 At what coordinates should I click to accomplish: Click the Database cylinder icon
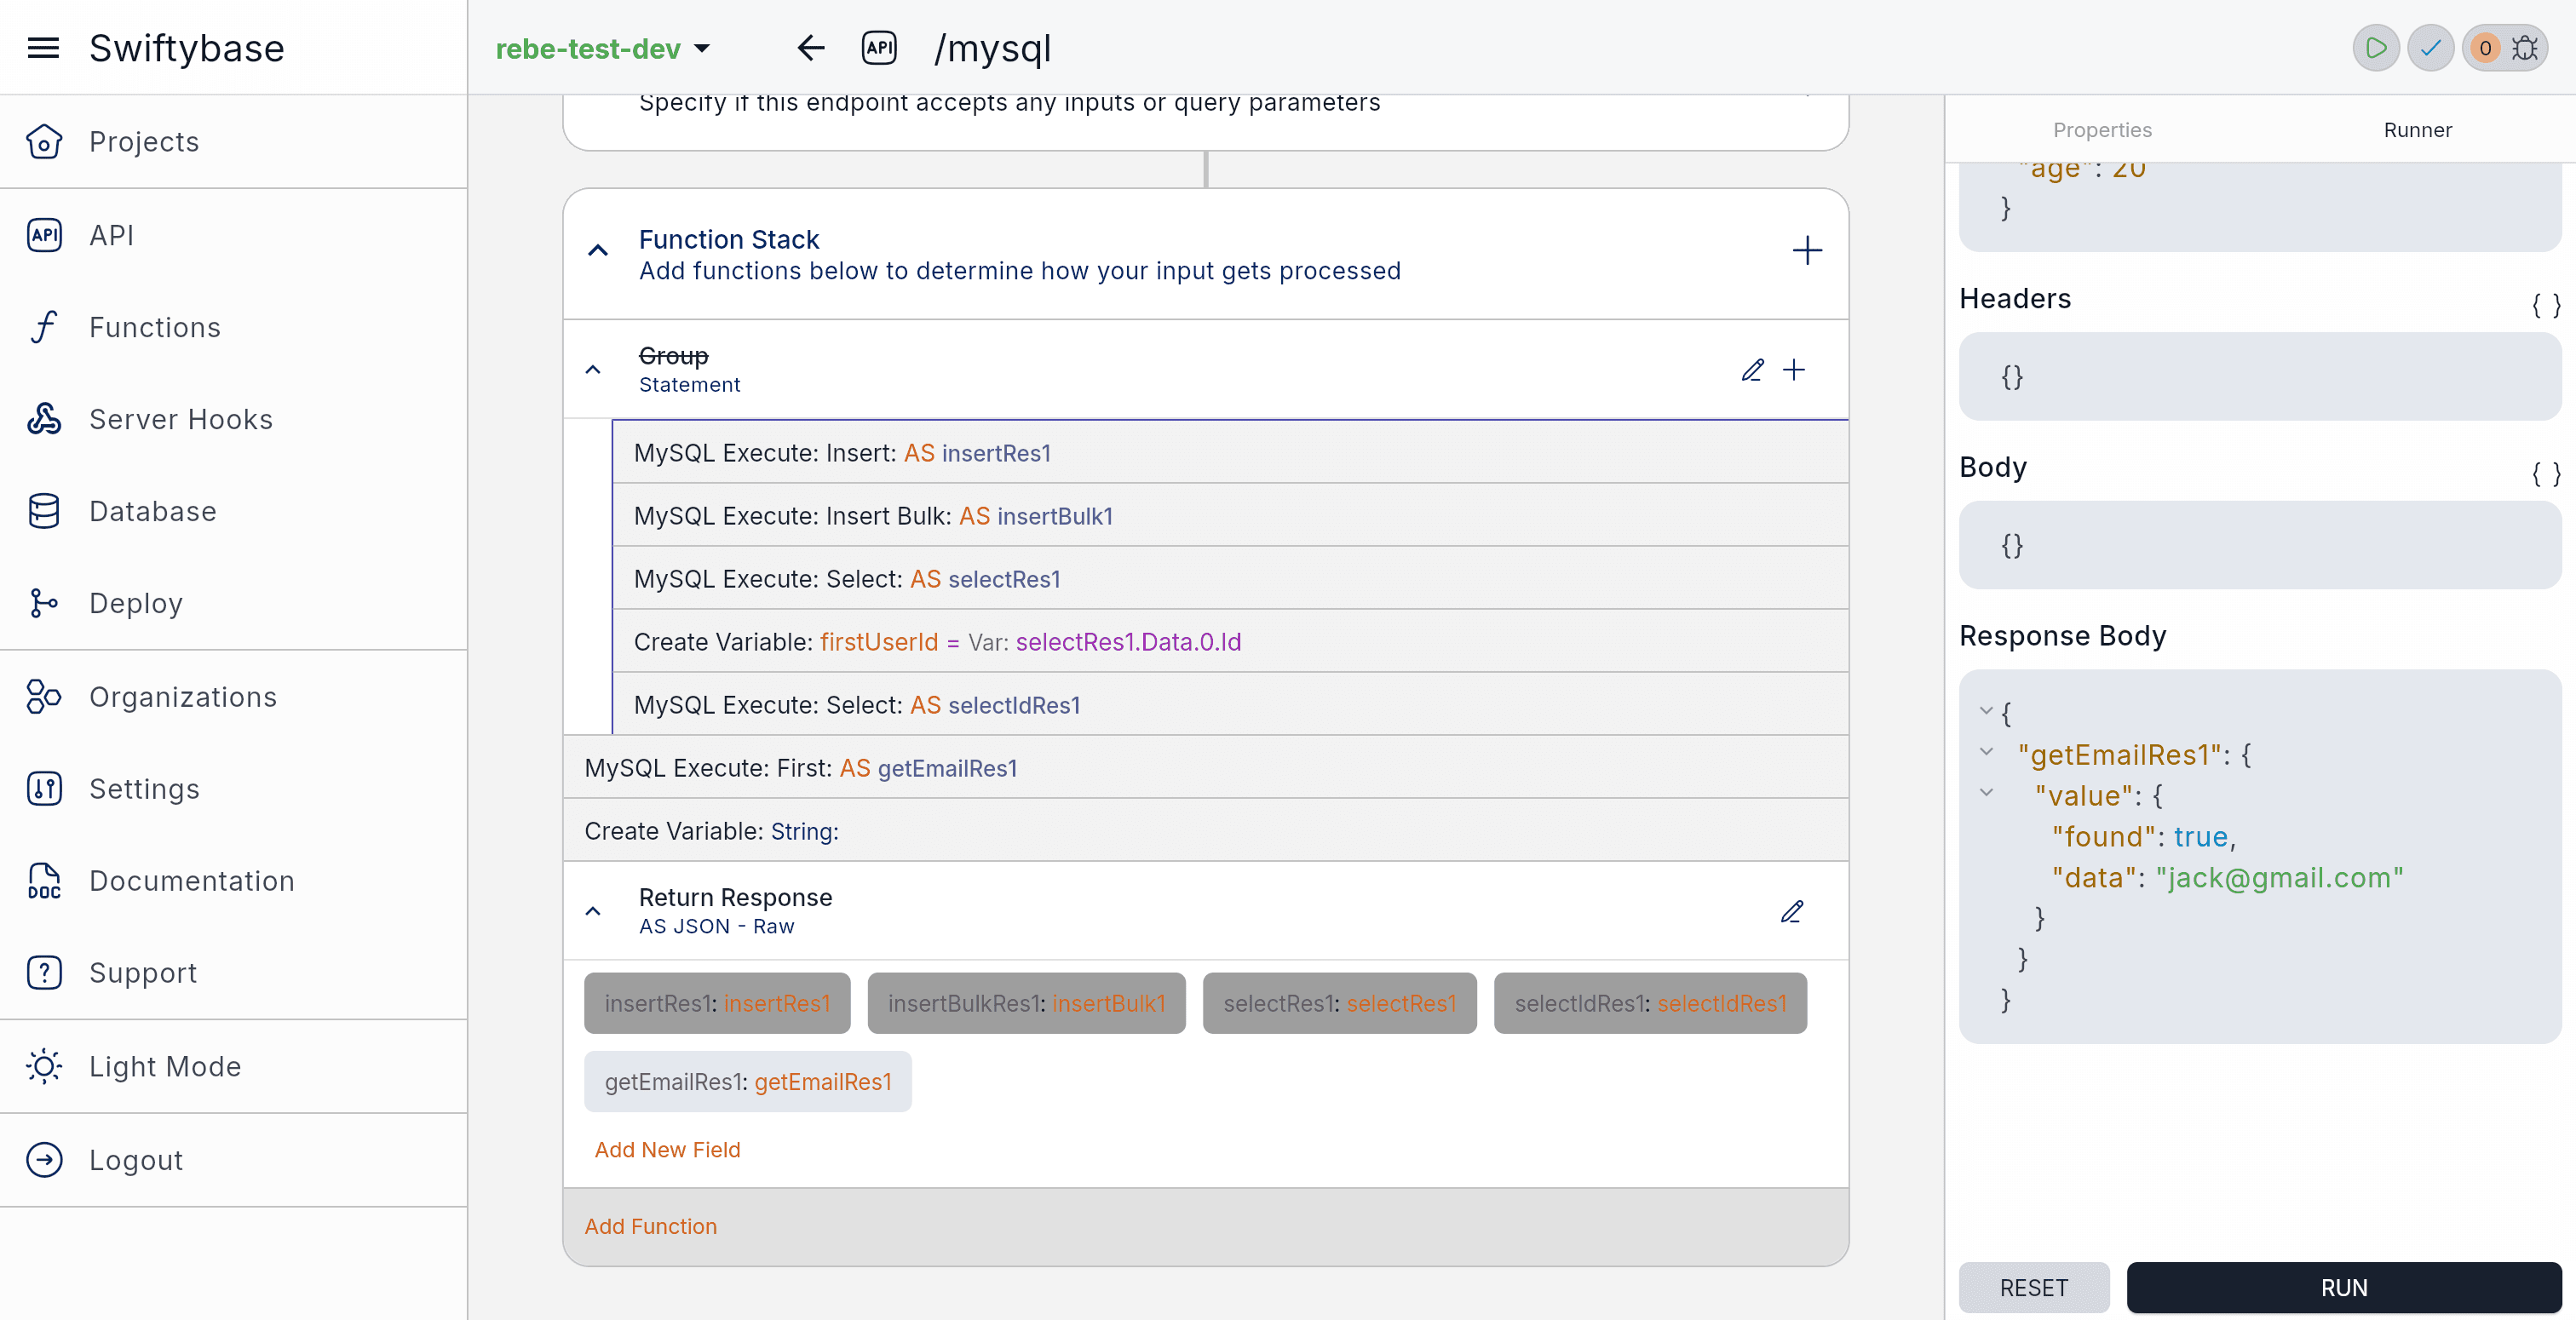[44, 511]
